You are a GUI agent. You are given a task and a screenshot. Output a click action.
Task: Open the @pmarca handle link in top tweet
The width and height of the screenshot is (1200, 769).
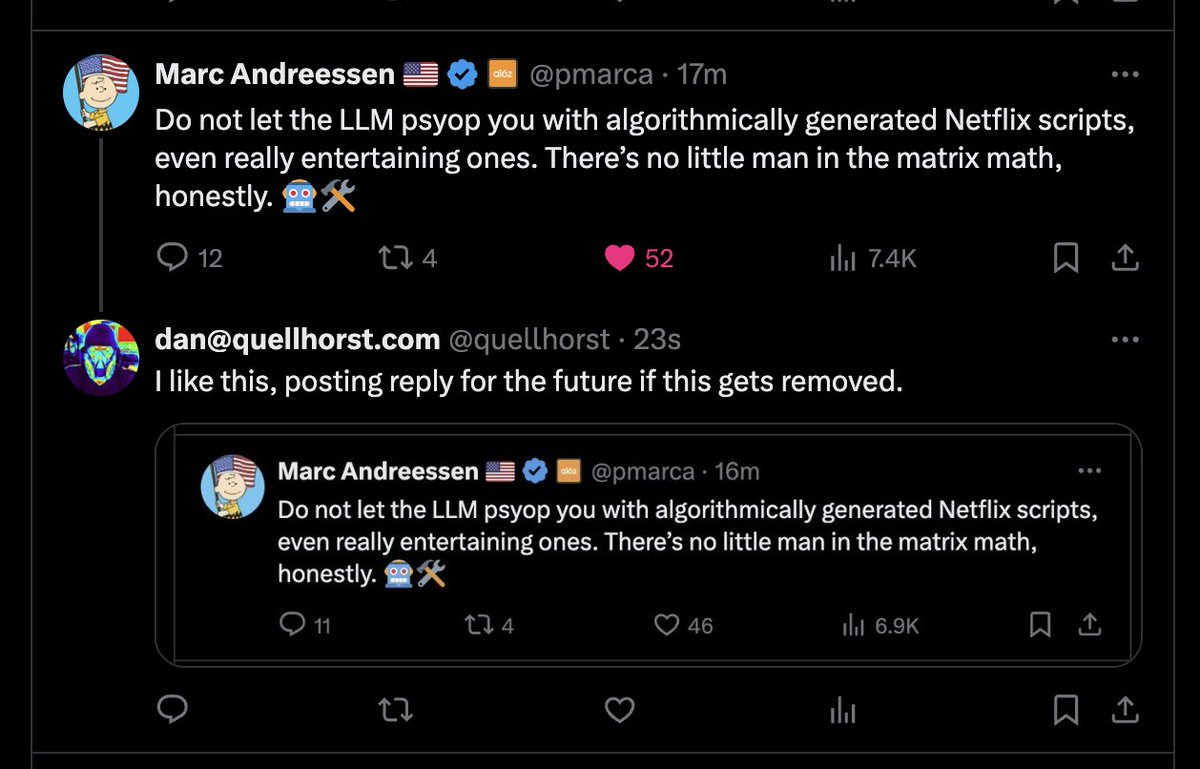pyautogui.click(x=591, y=74)
